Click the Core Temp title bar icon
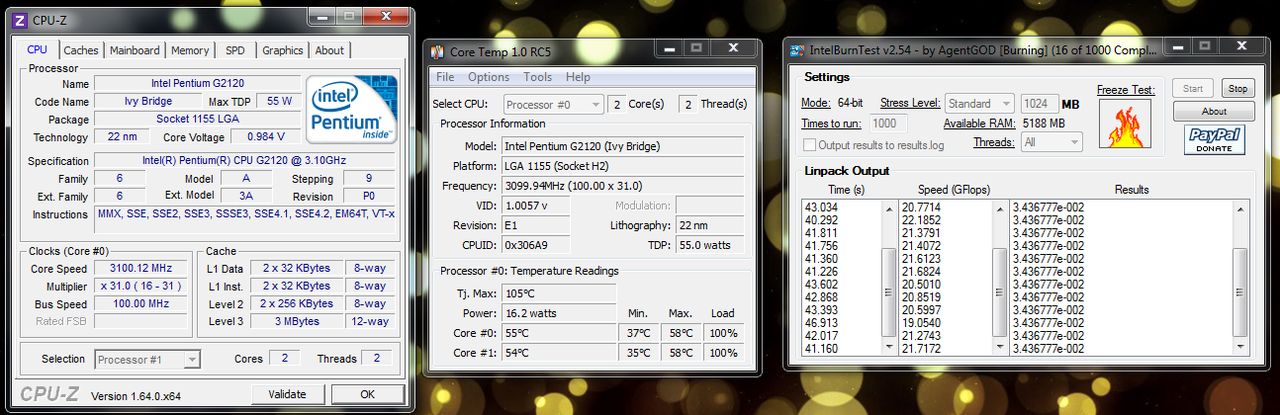The width and height of the screenshot is (1280, 415). click(438, 50)
